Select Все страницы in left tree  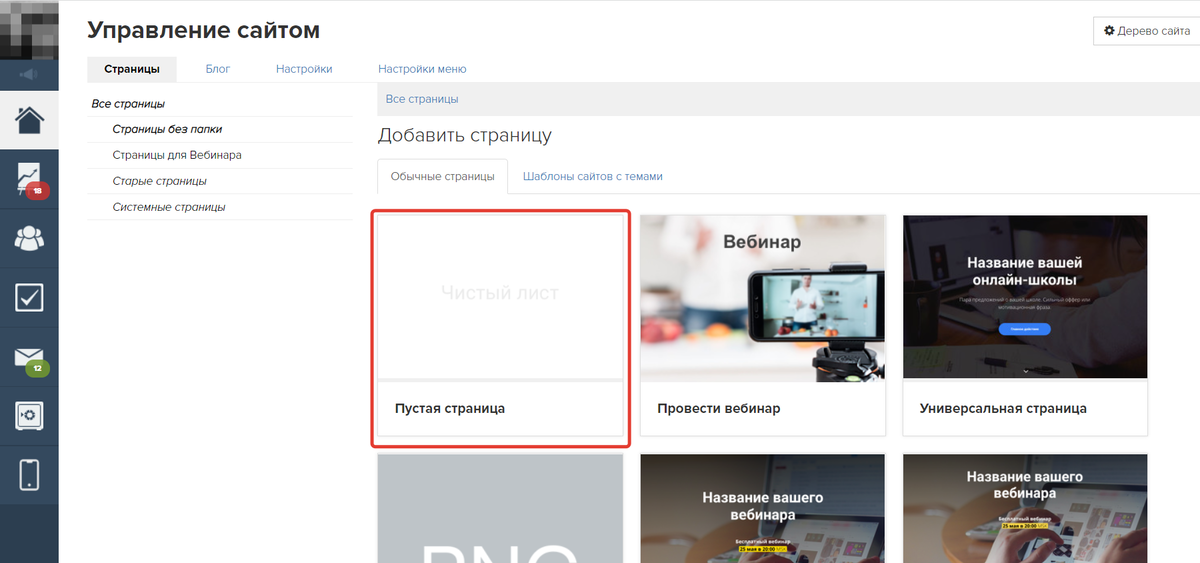[128, 103]
